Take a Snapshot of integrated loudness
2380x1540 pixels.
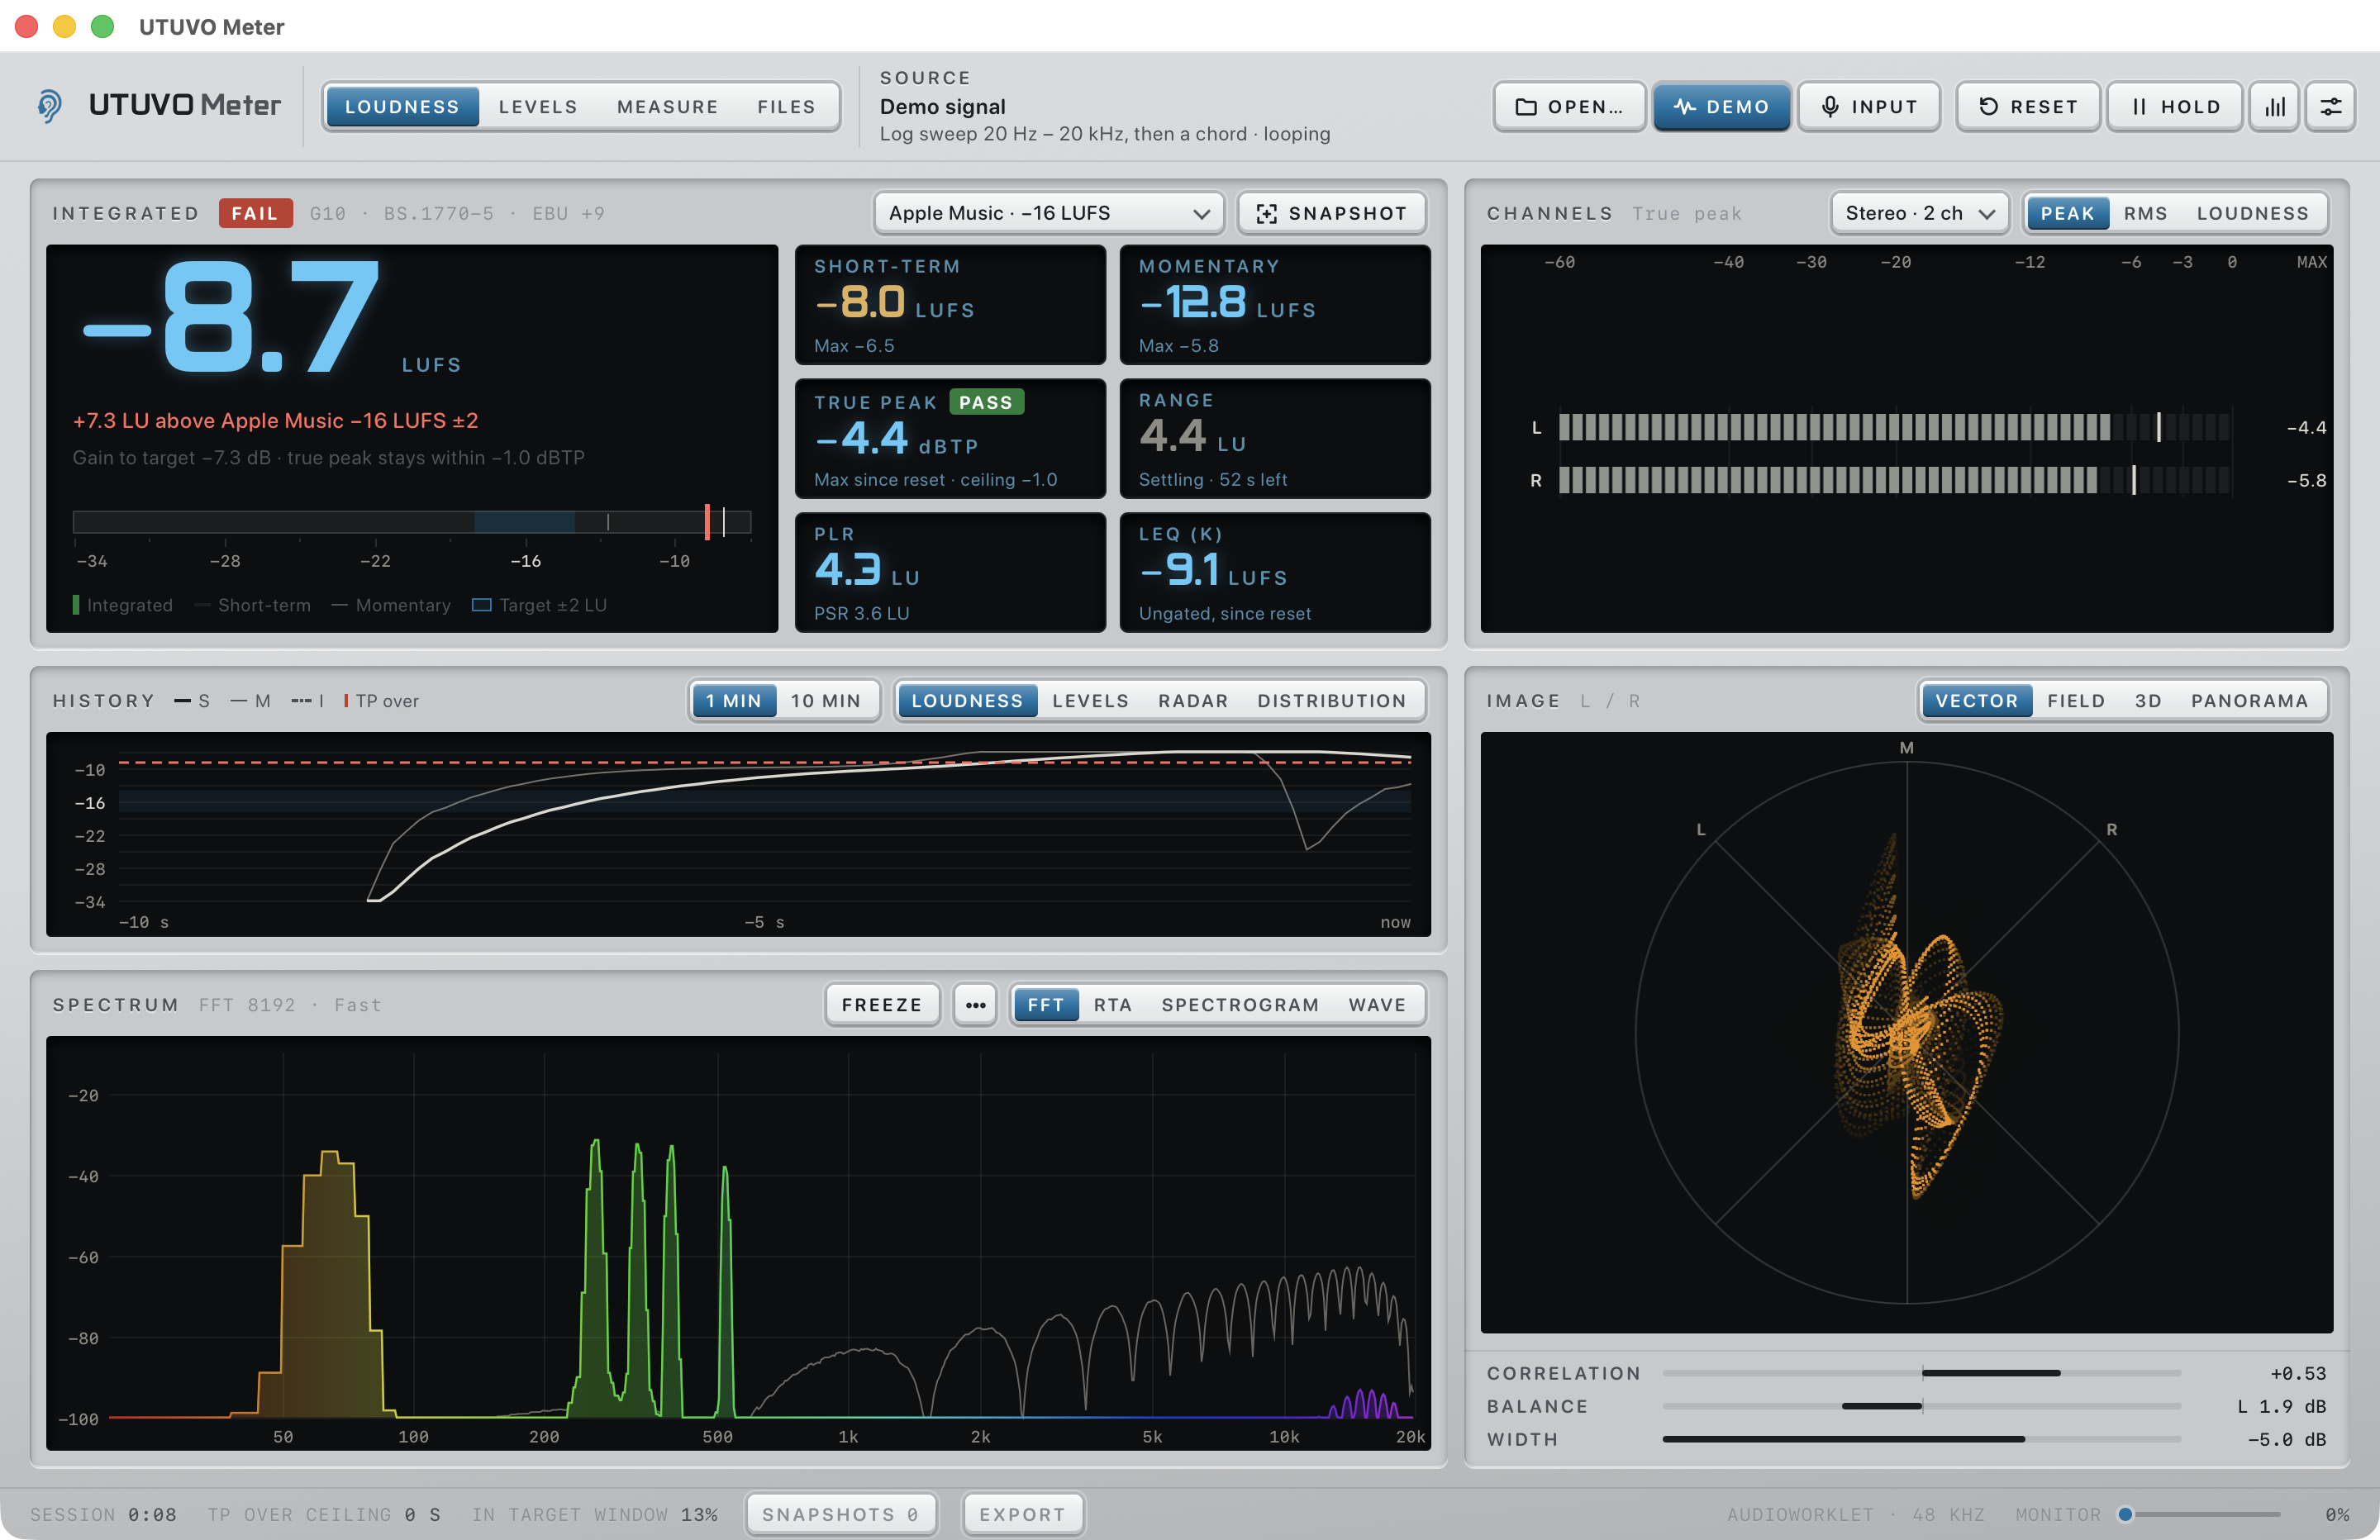[1331, 214]
